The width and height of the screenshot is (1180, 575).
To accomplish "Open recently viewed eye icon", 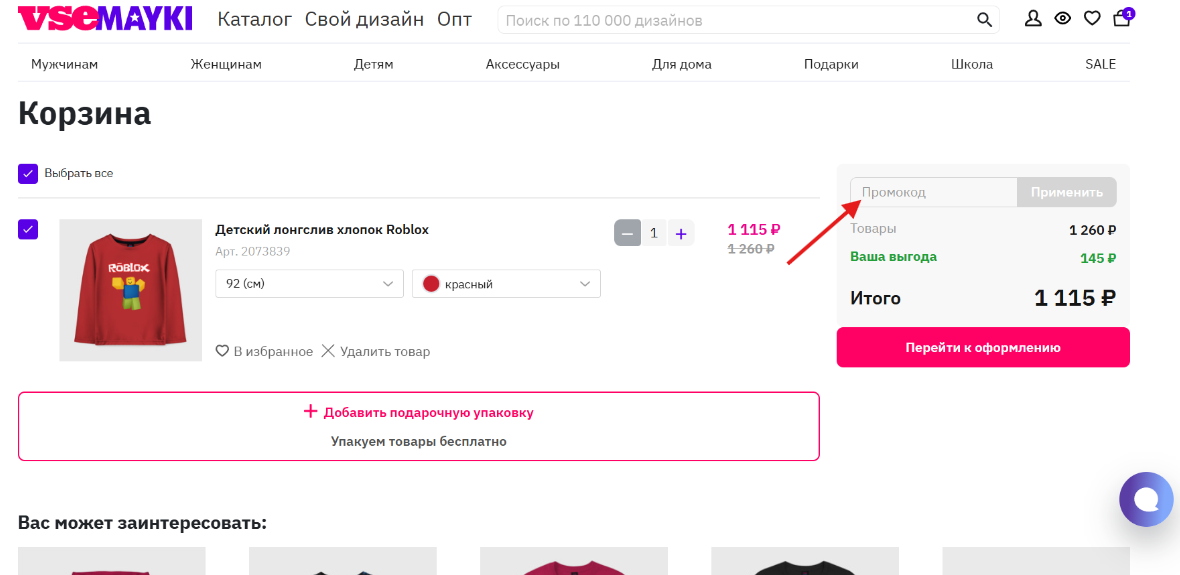I will [x=1062, y=19].
